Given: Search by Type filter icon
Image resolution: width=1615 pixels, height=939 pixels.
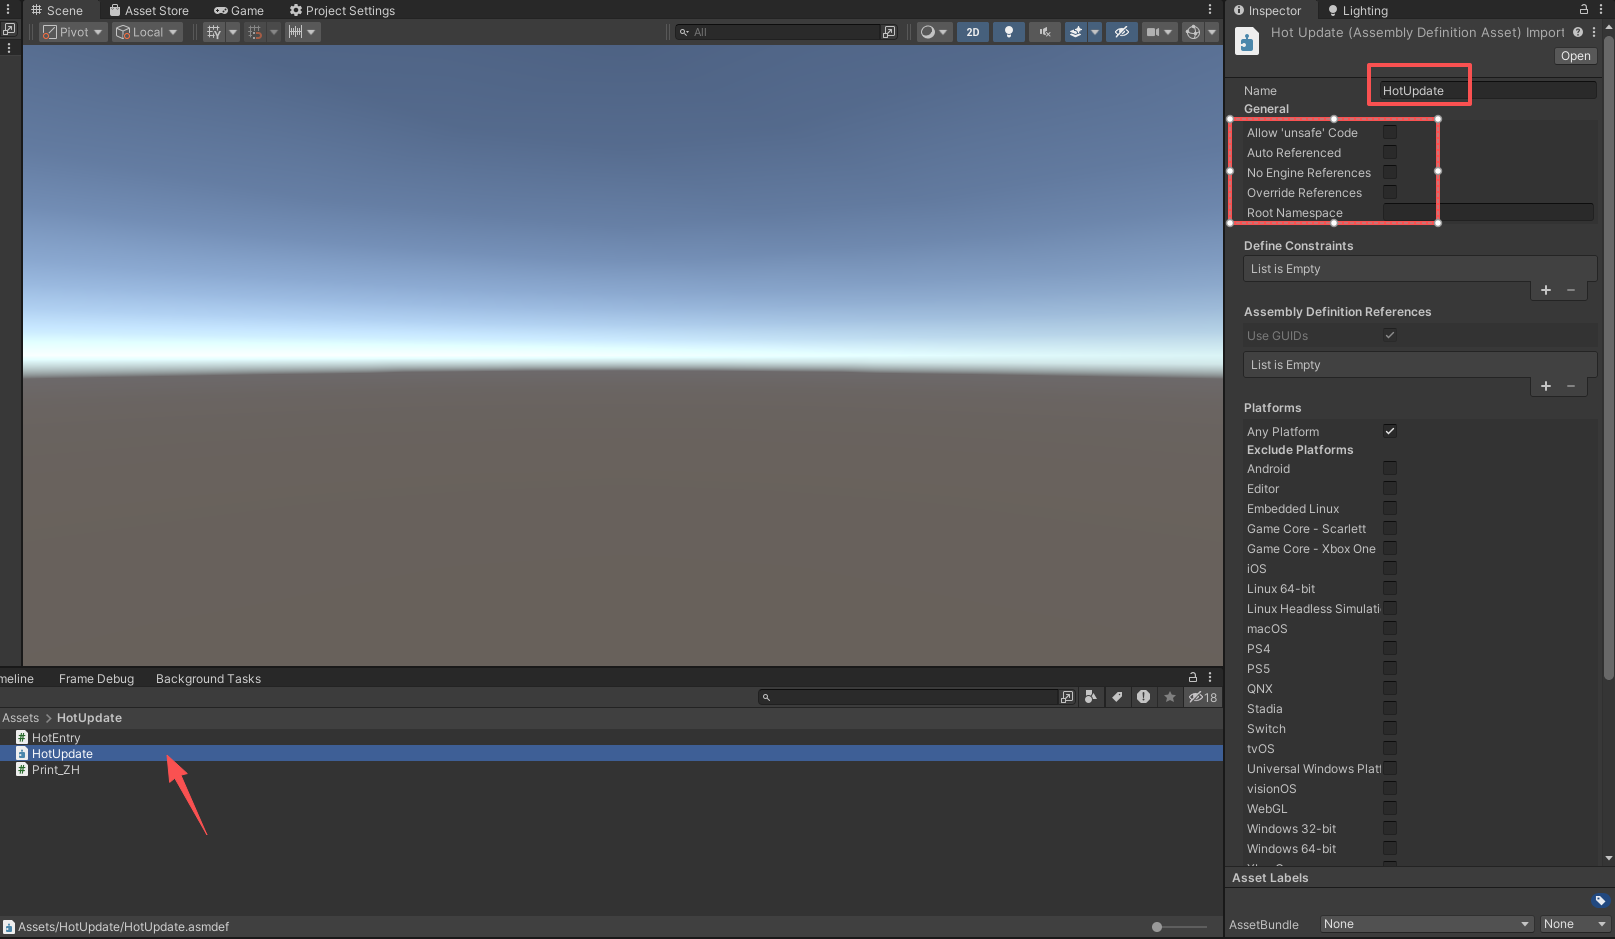Looking at the screenshot, I should click(x=1091, y=697).
